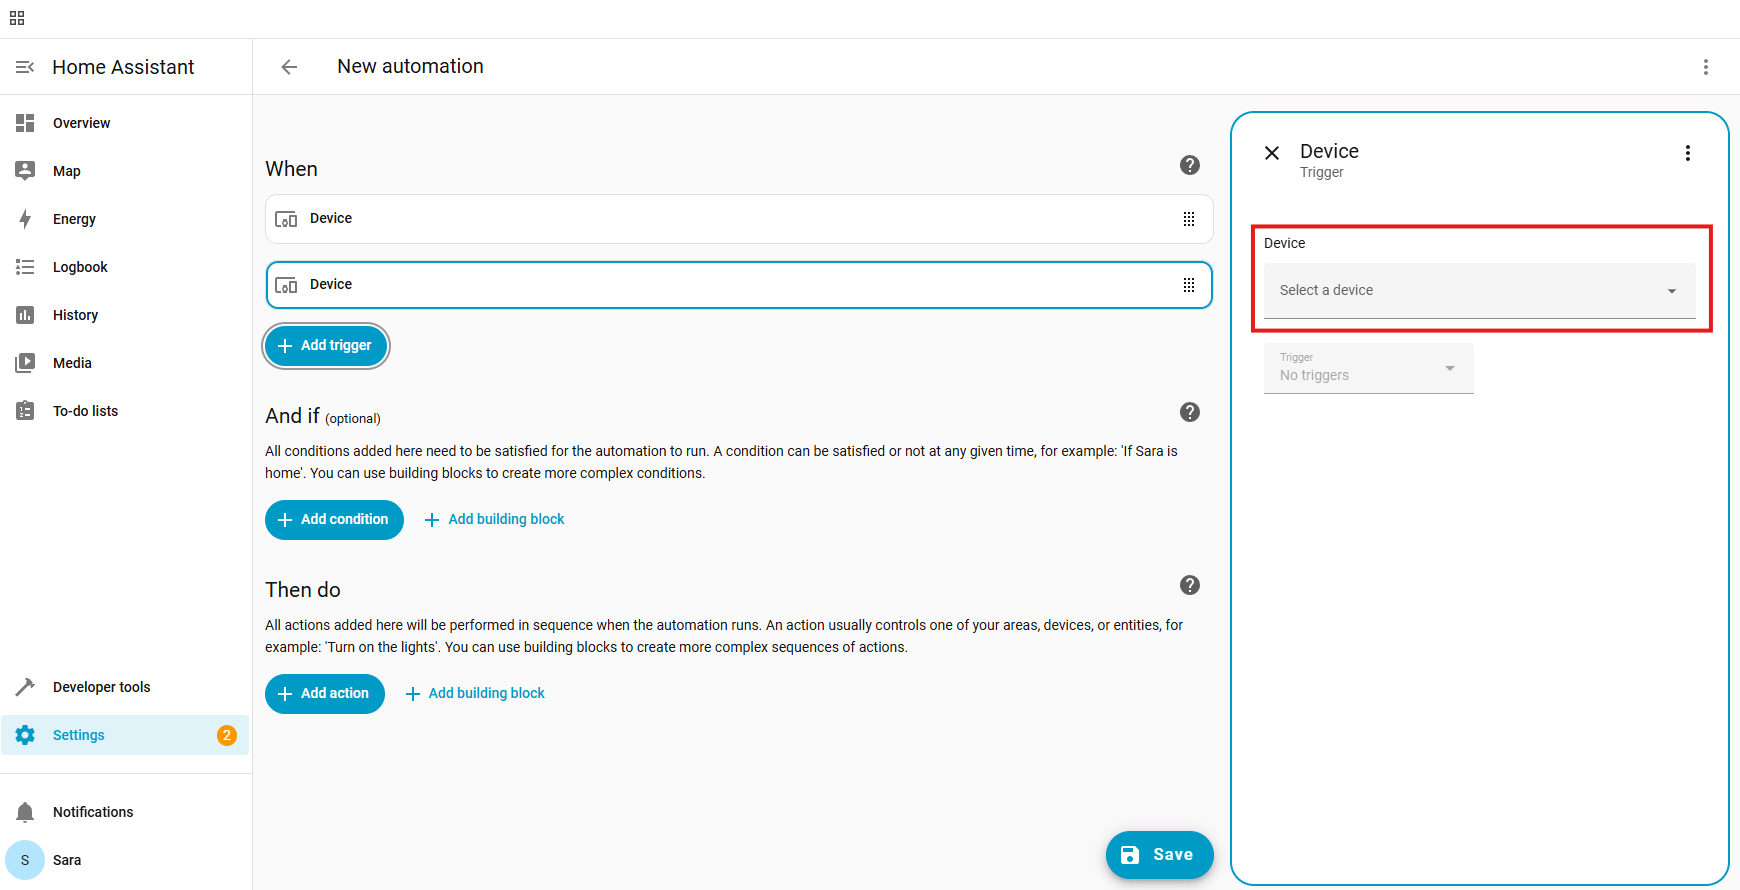Click the Energy lightning bolt icon
The width and height of the screenshot is (1740, 890).
[25, 219]
